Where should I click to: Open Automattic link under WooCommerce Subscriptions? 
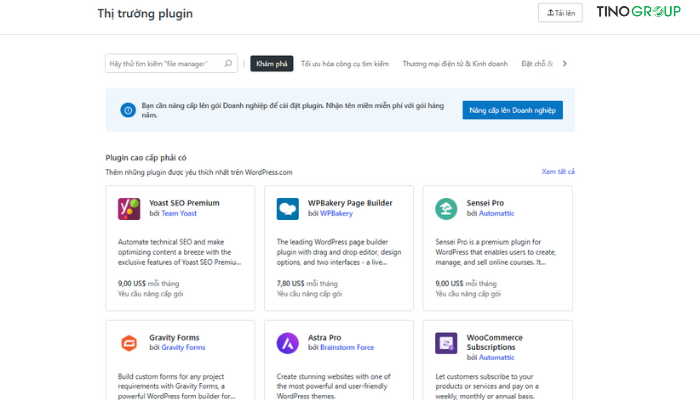tap(496, 358)
